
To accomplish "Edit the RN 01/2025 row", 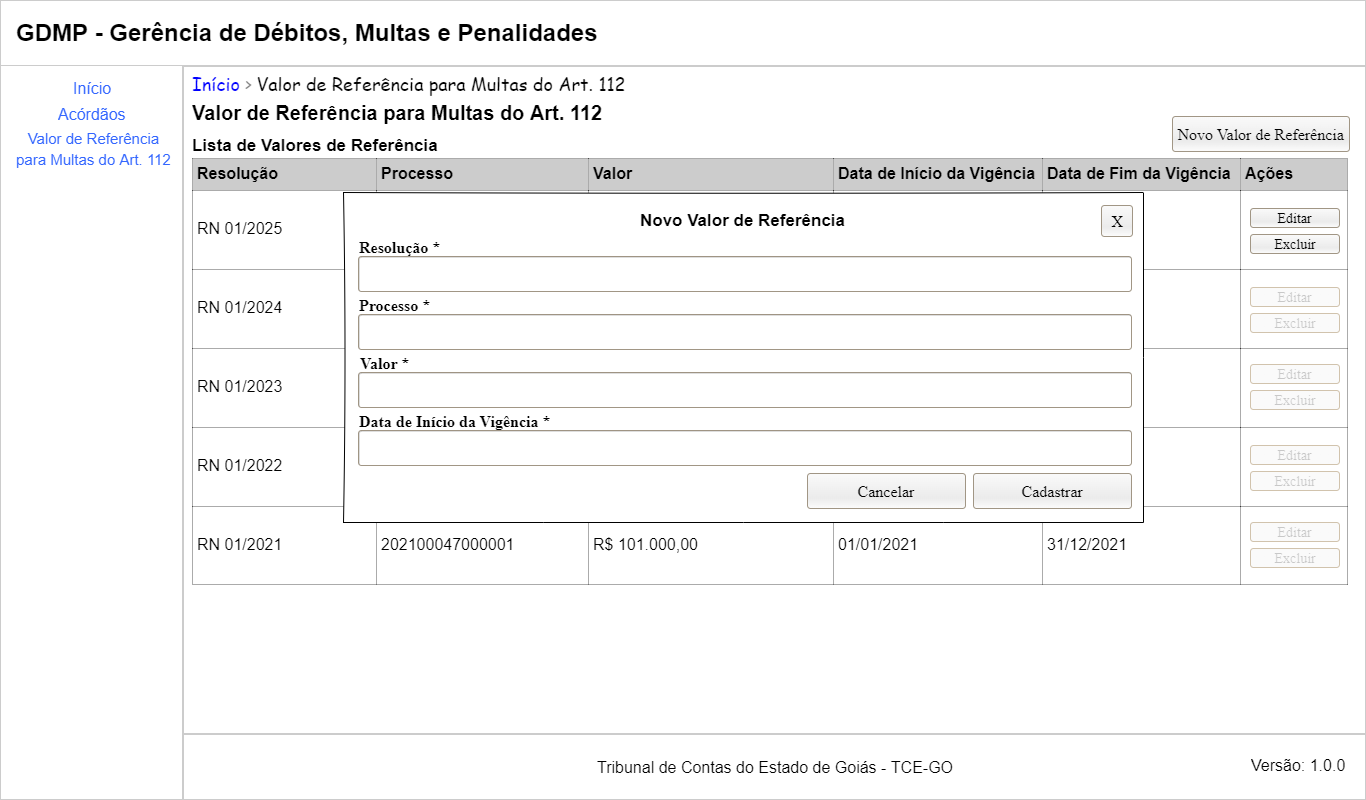I will (x=1294, y=218).
